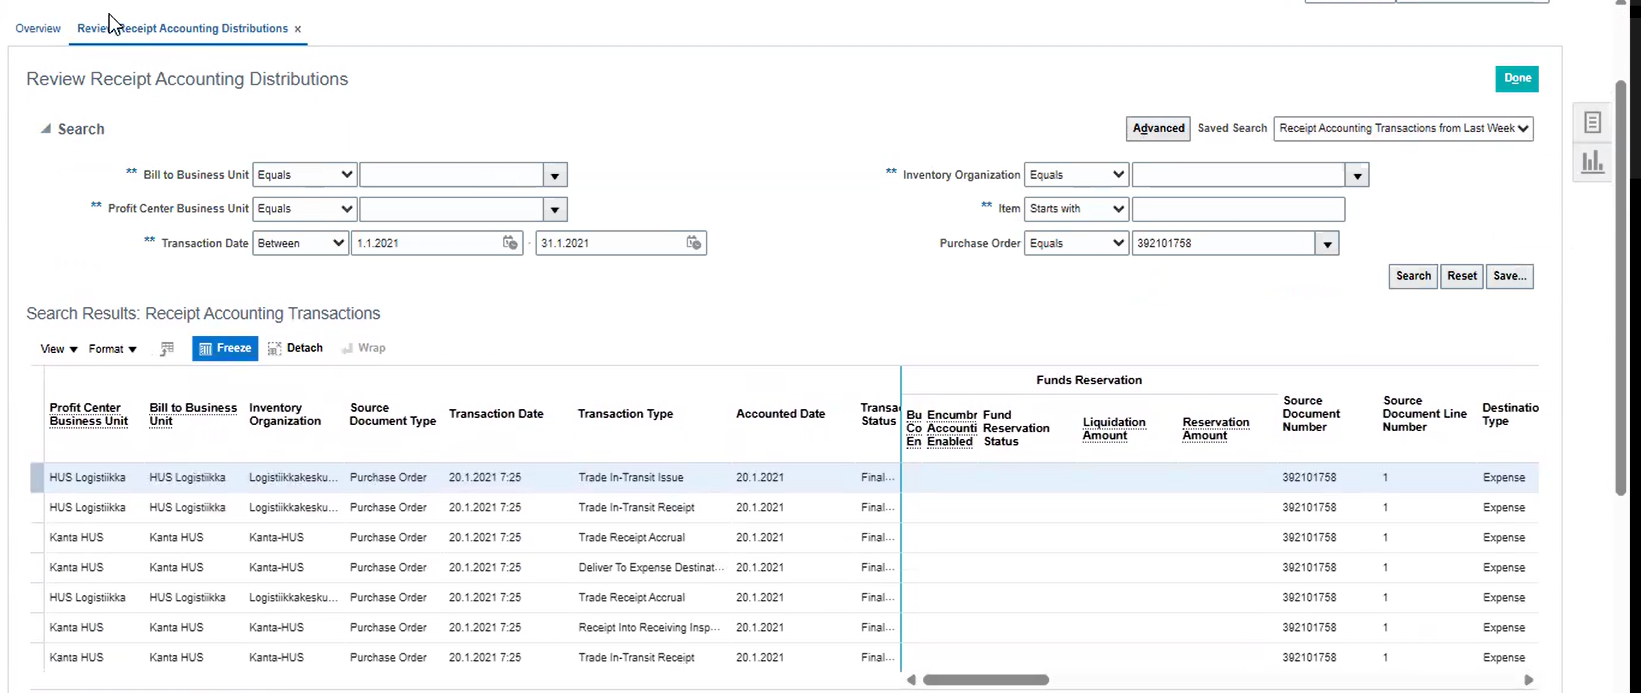Focus the Bill to Business Unit input field
The width and height of the screenshot is (1641, 693).
pos(452,175)
